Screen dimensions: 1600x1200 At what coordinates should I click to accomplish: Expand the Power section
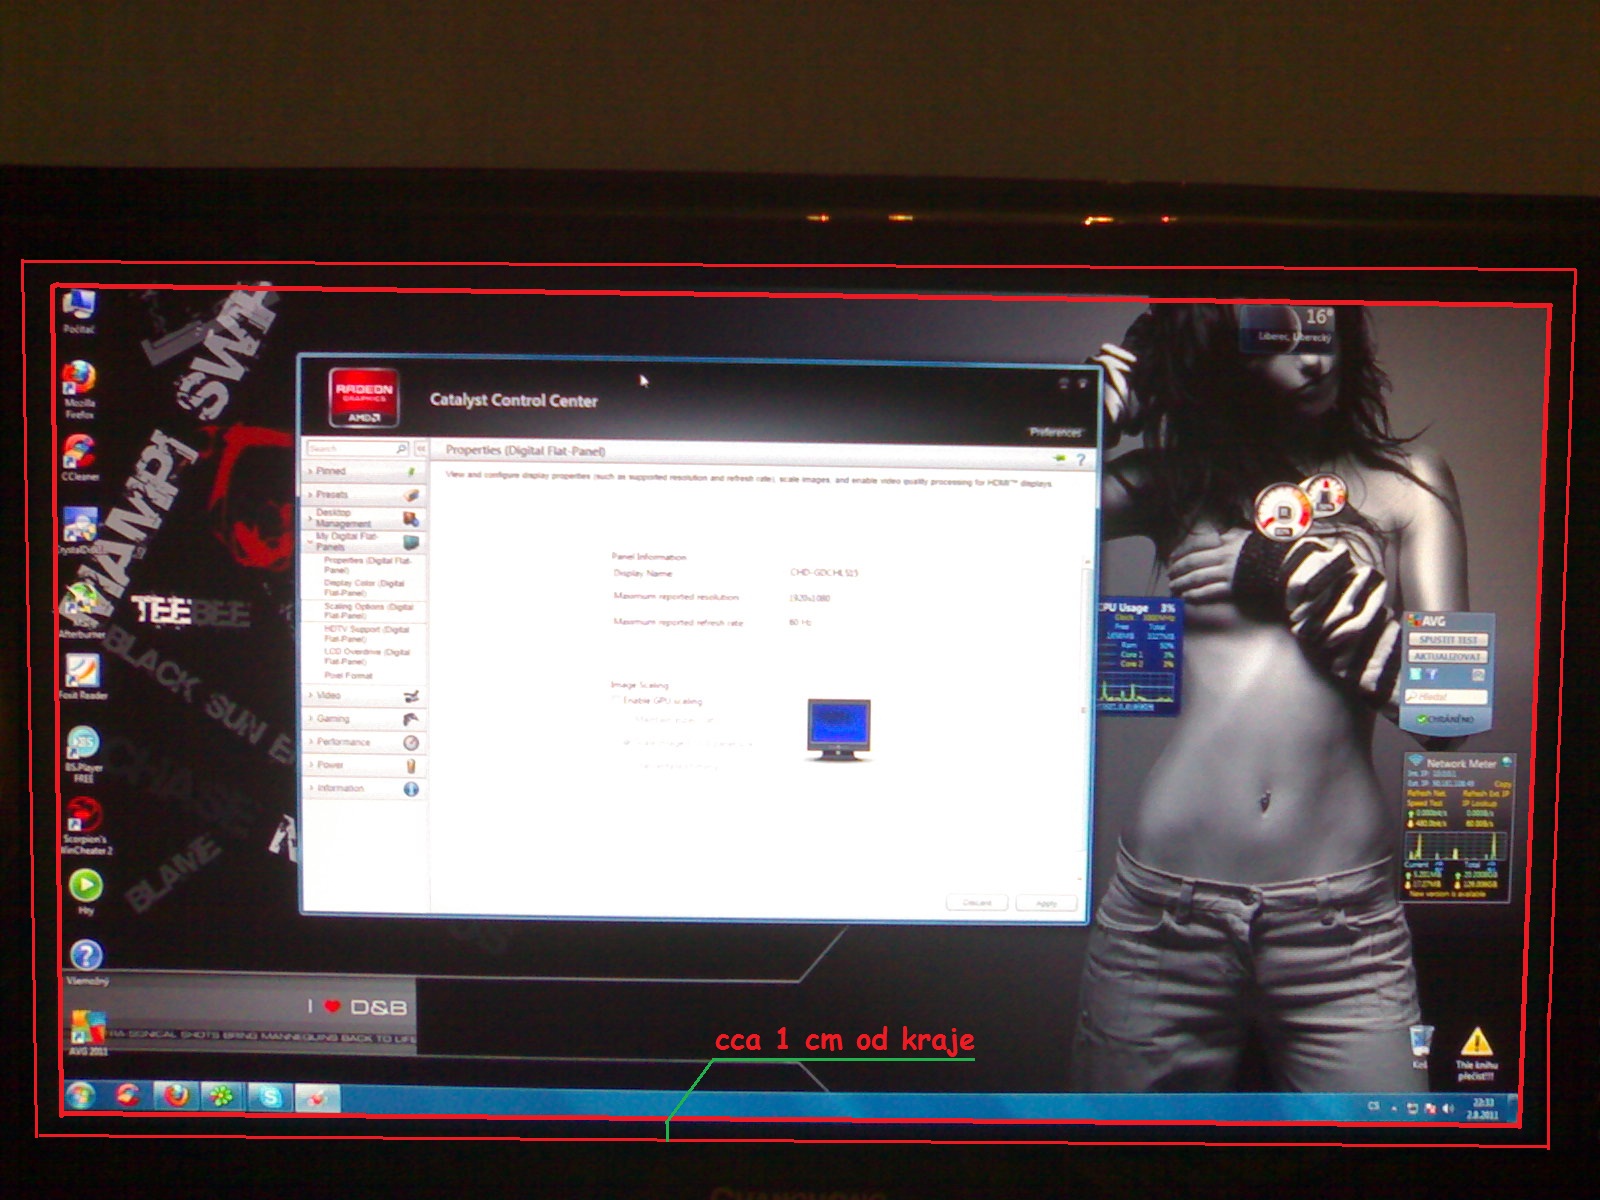[x=364, y=765]
